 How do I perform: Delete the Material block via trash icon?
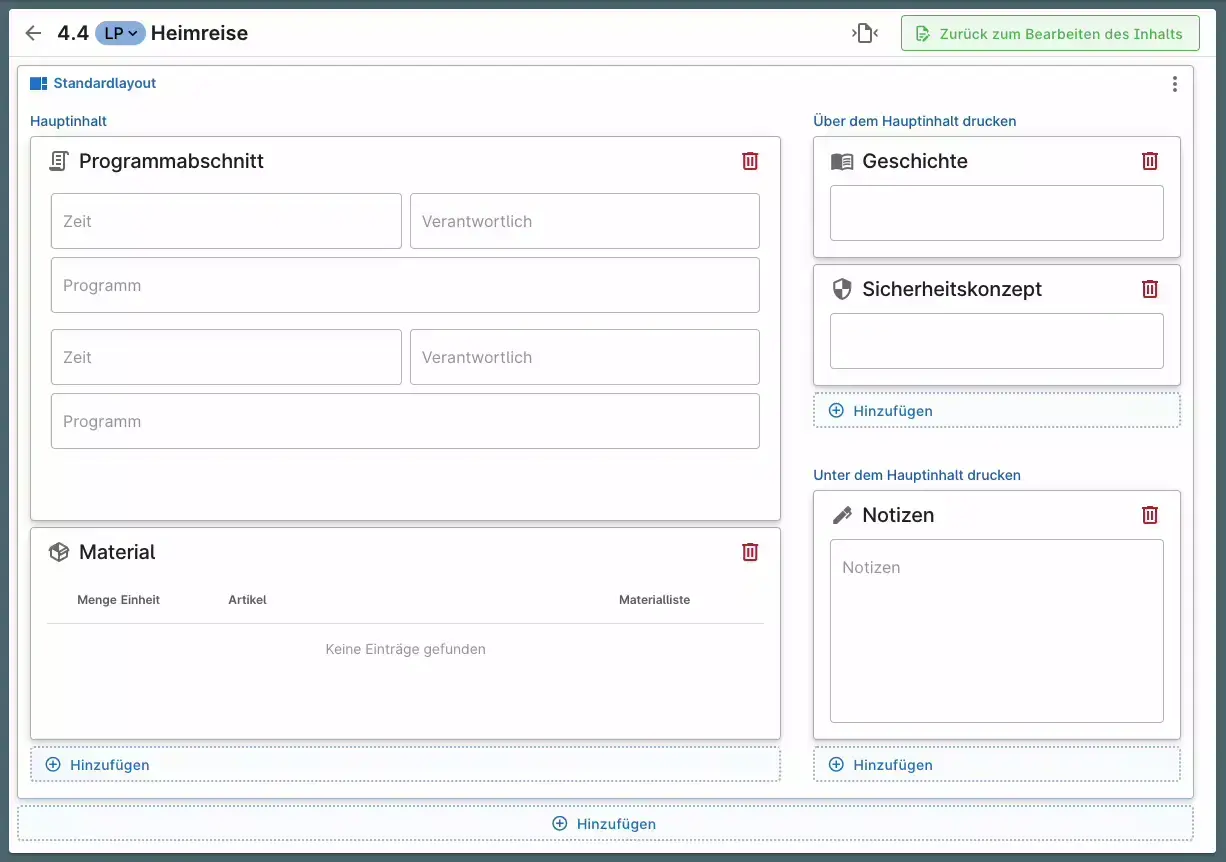[x=750, y=552]
